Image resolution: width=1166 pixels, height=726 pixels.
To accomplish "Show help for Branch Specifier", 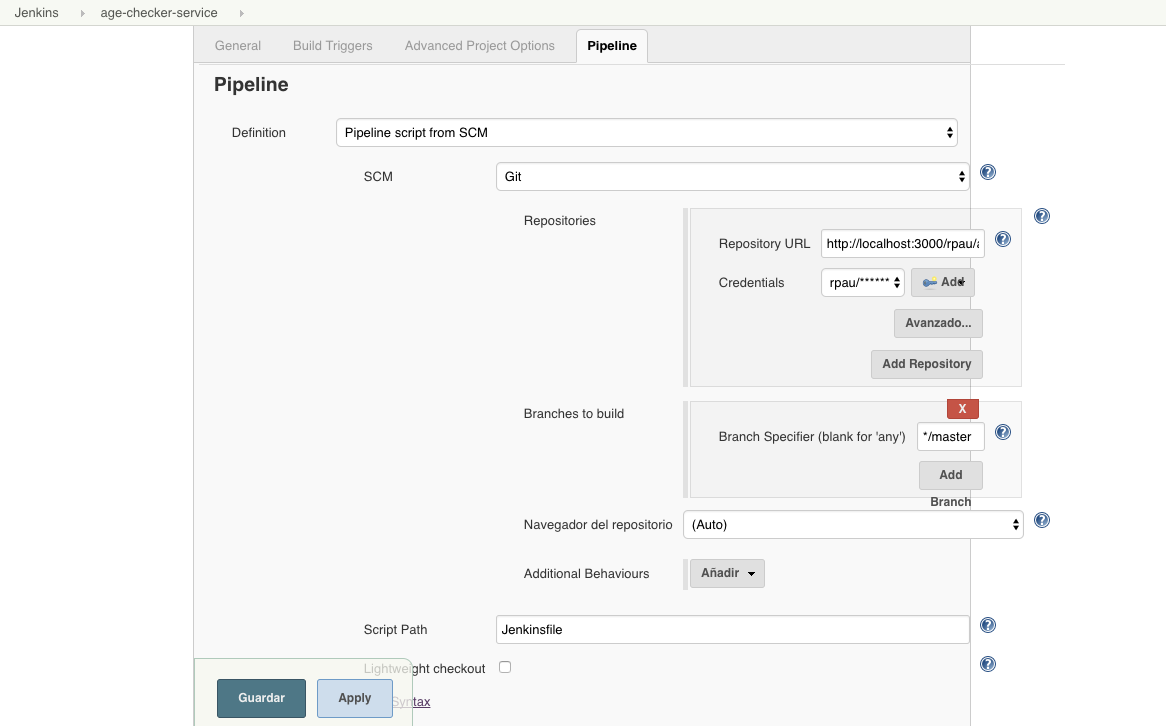I will coord(1002,432).
